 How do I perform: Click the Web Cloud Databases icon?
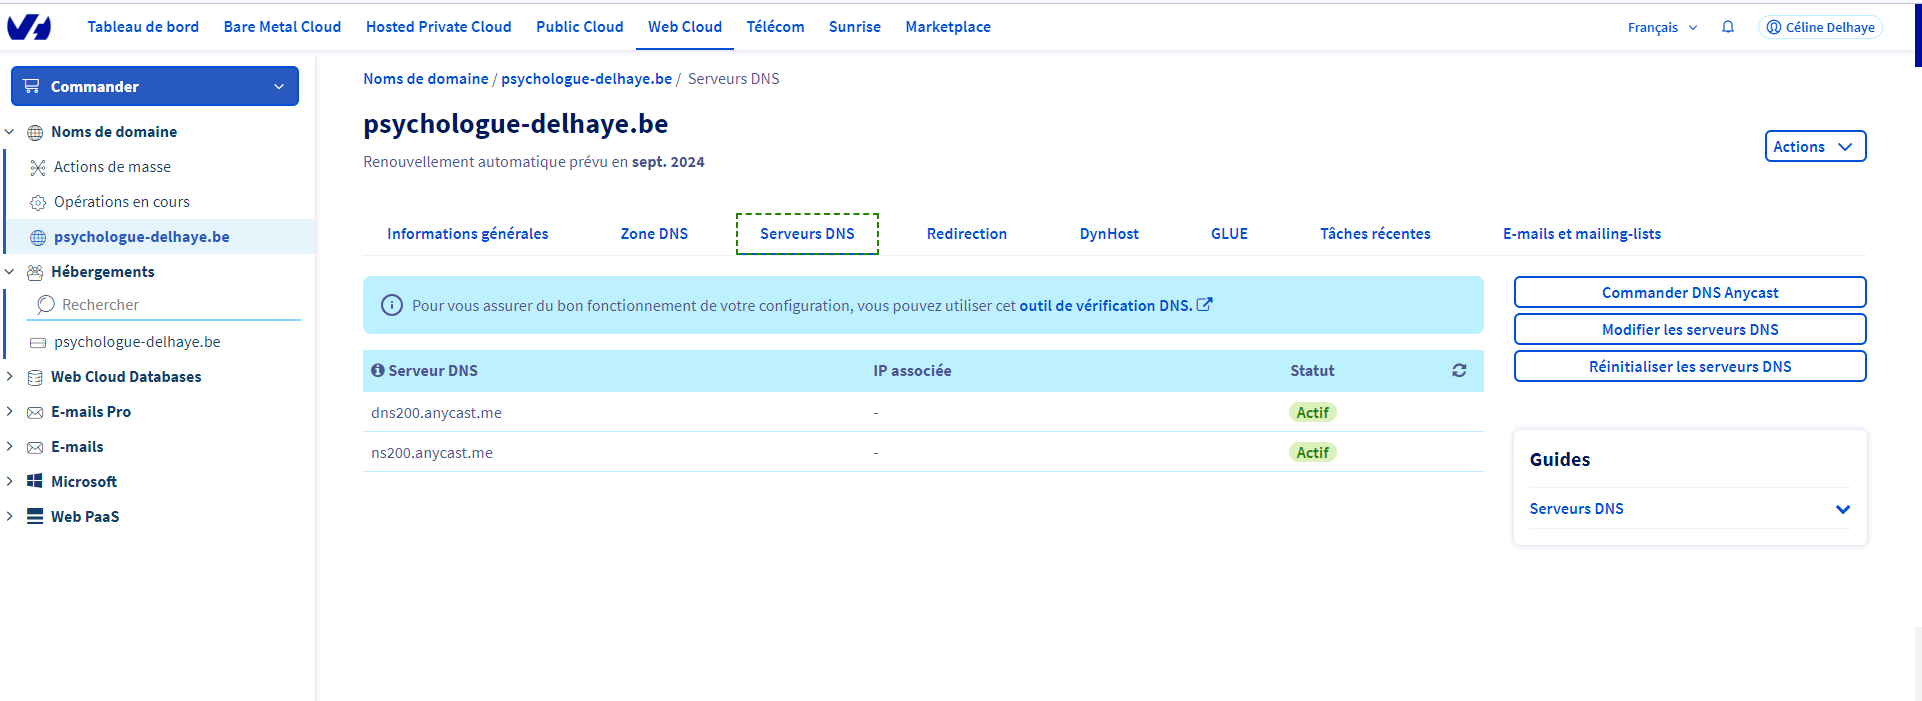(x=35, y=377)
